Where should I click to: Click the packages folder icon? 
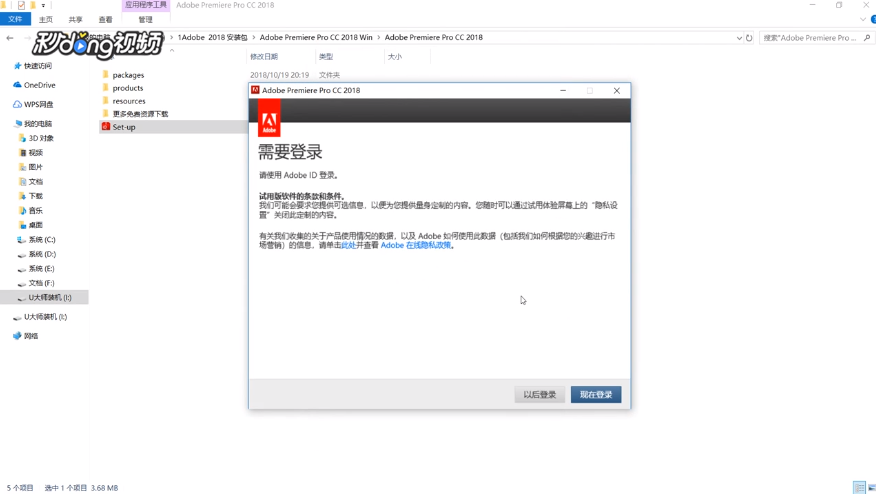coord(106,74)
